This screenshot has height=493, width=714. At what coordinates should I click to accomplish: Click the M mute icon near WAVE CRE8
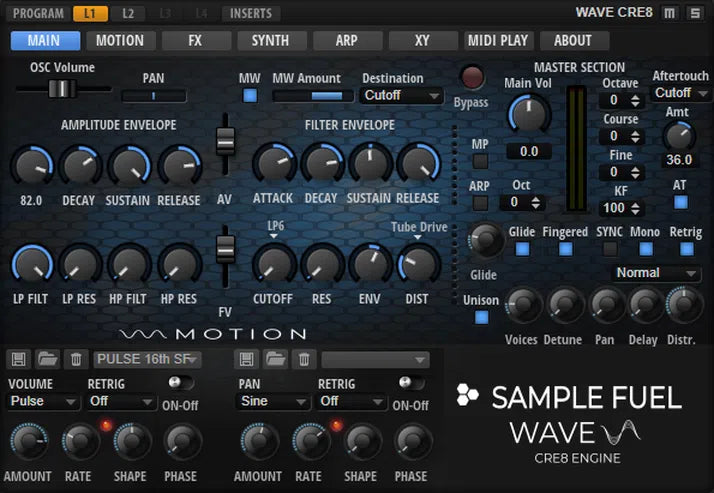click(x=669, y=13)
